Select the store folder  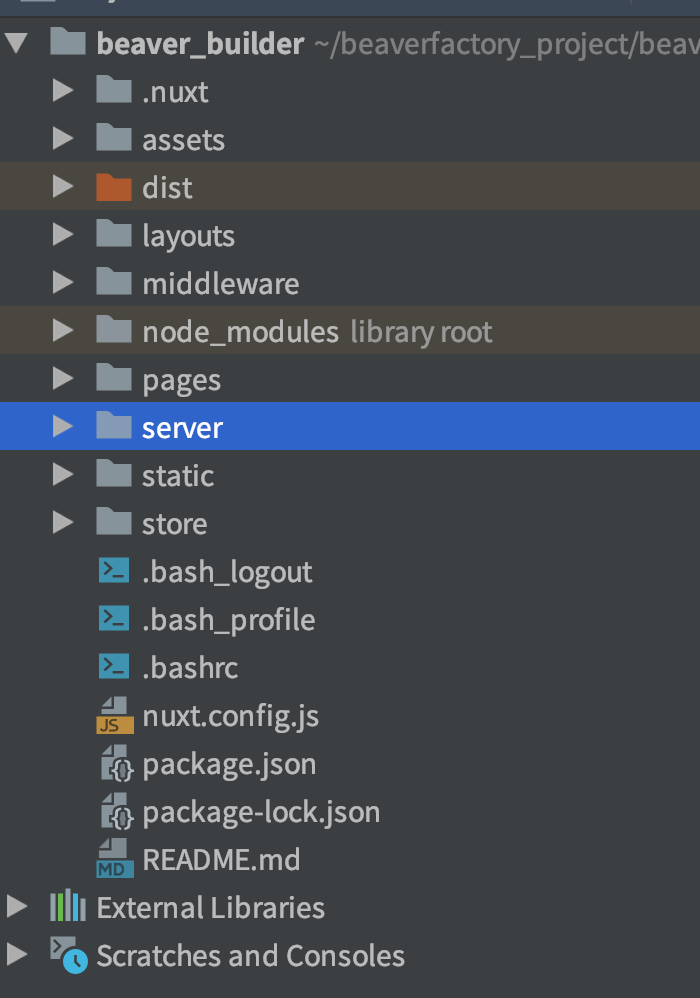click(x=350, y=523)
